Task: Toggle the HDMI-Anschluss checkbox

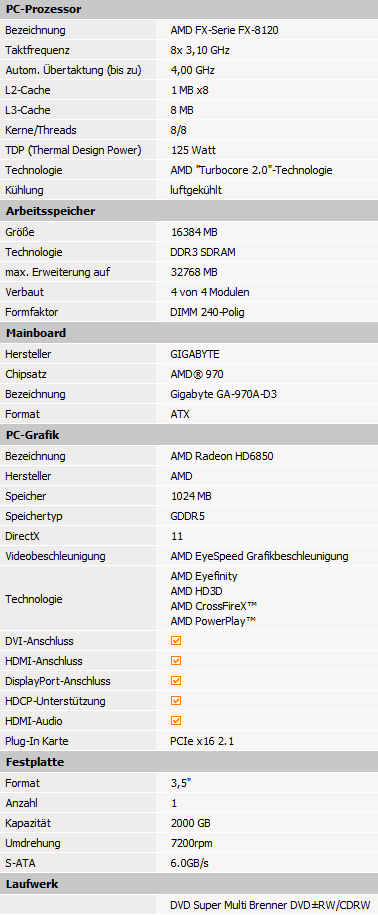Action: pos(176,661)
